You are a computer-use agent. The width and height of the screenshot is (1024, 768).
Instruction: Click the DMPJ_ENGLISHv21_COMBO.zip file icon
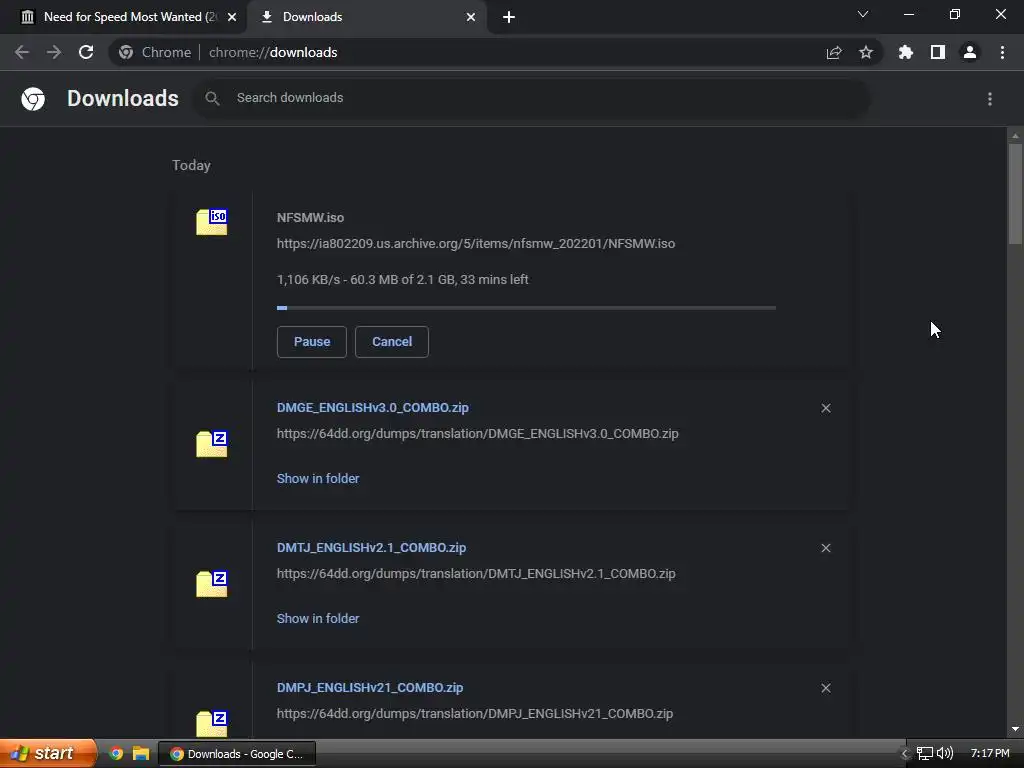[x=212, y=724]
